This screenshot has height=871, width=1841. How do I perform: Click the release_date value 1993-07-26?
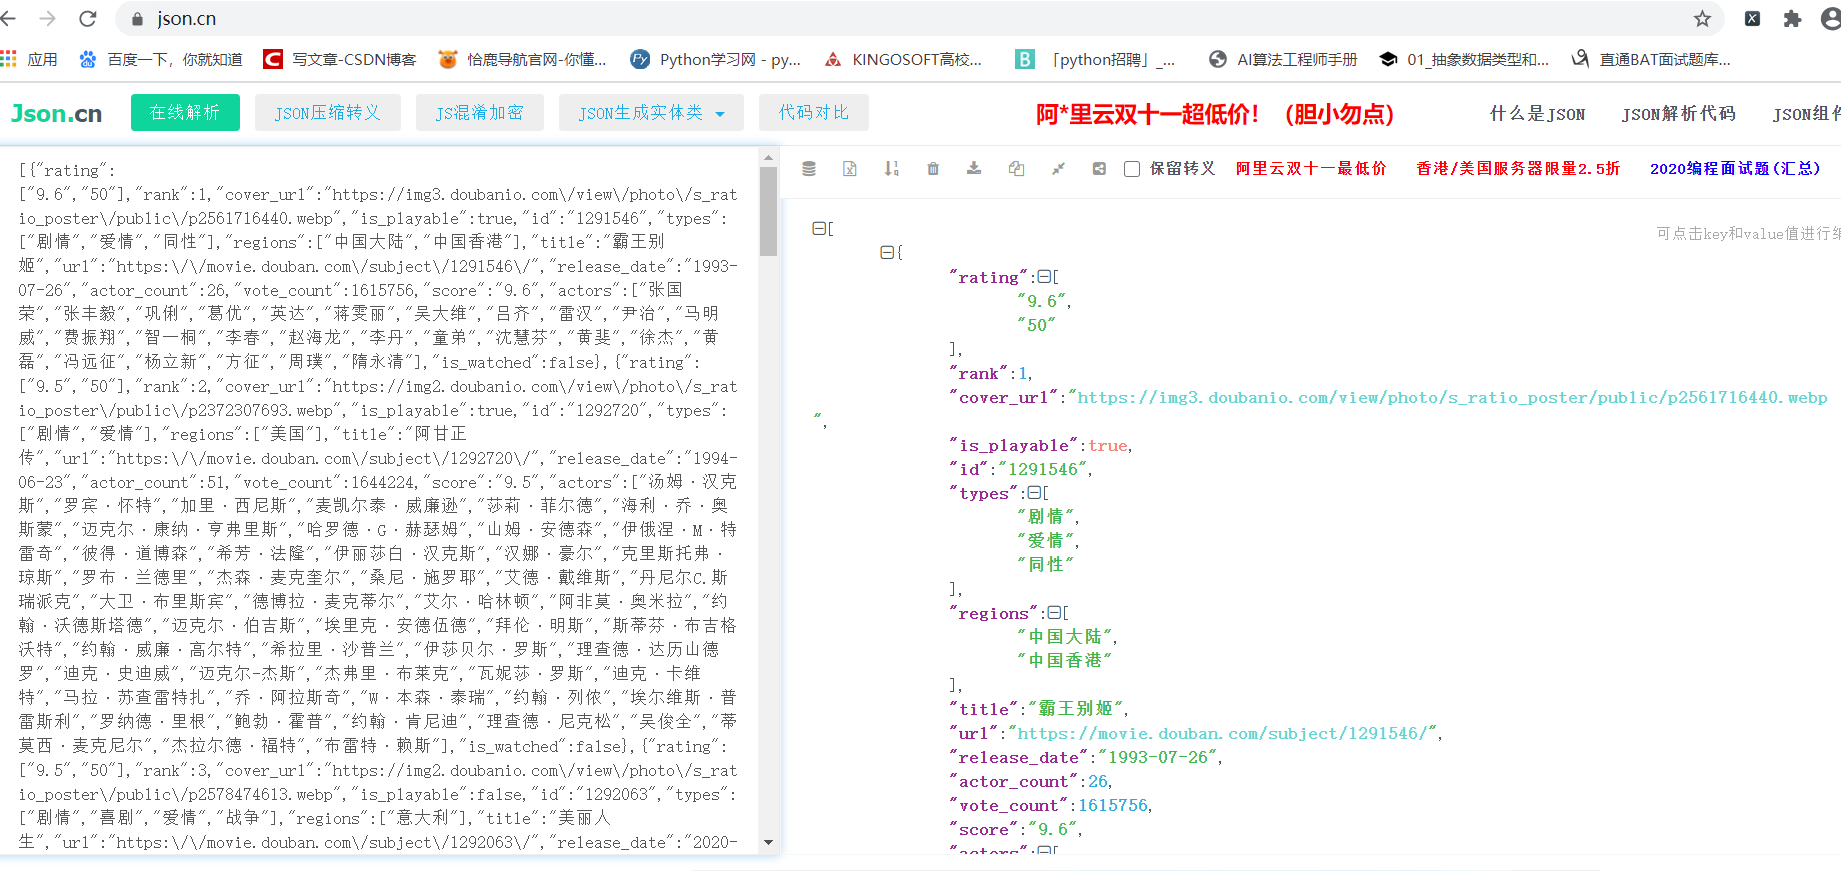1158,757
